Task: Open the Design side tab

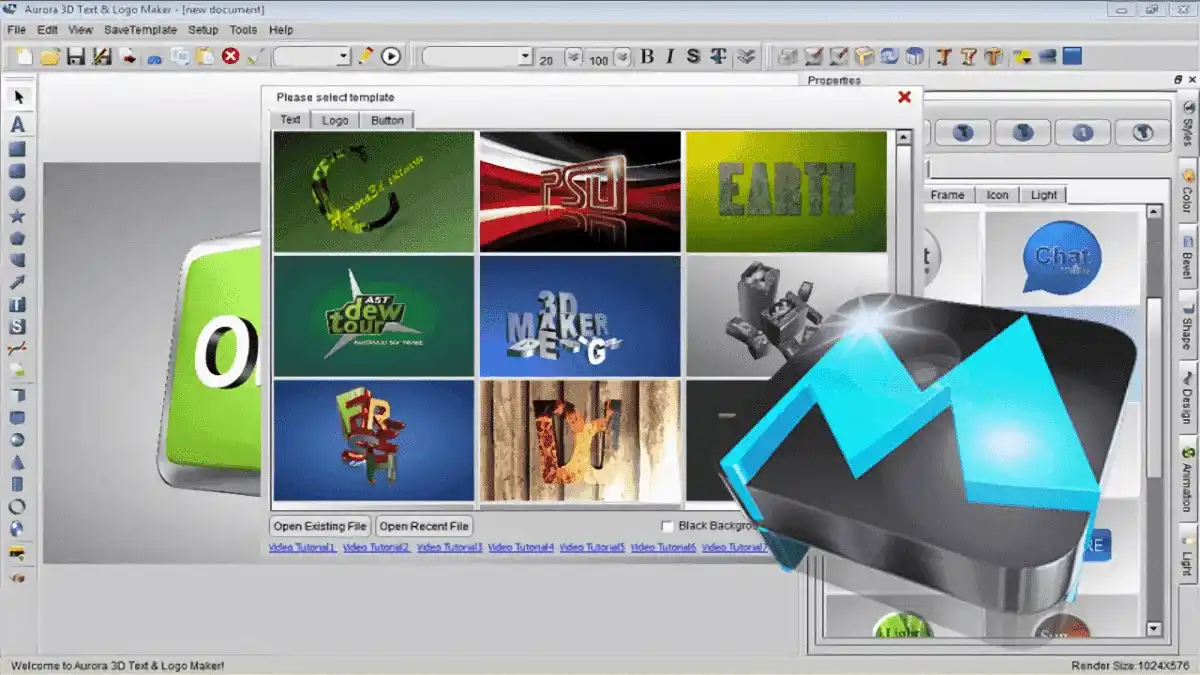Action: (x=1187, y=395)
